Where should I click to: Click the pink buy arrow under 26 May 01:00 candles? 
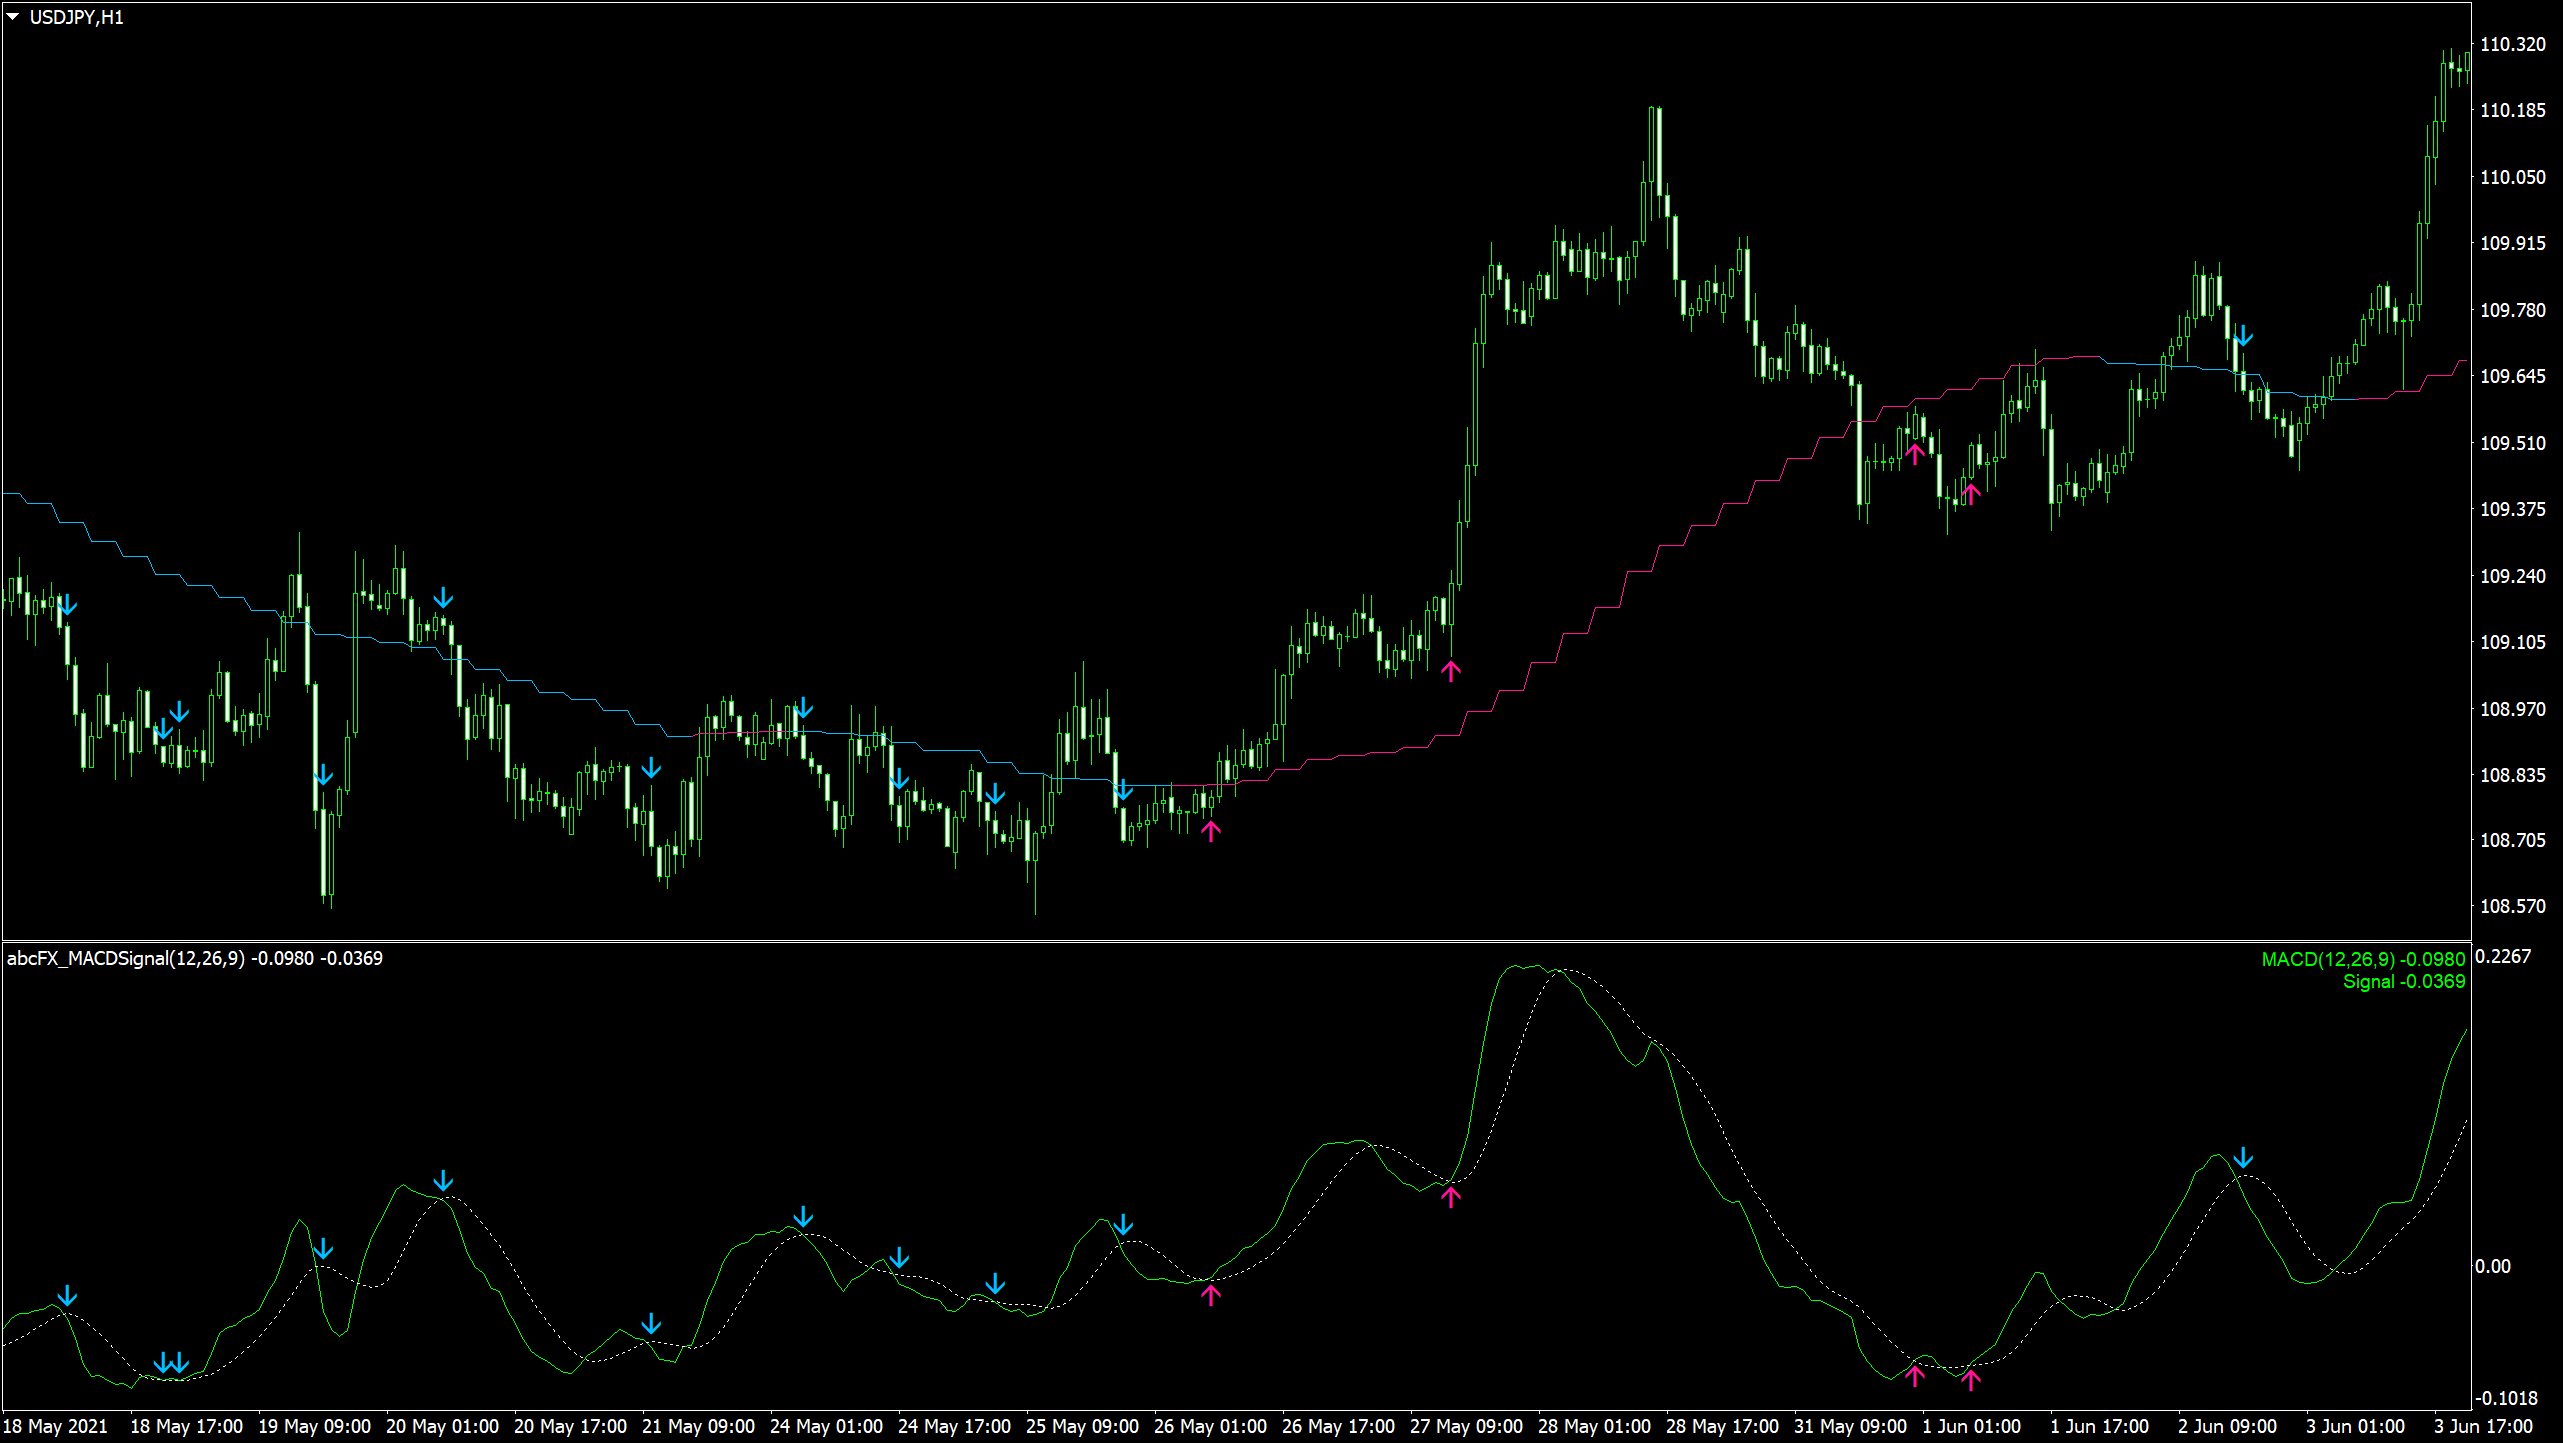pyautogui.click(x=1210, y=830)
